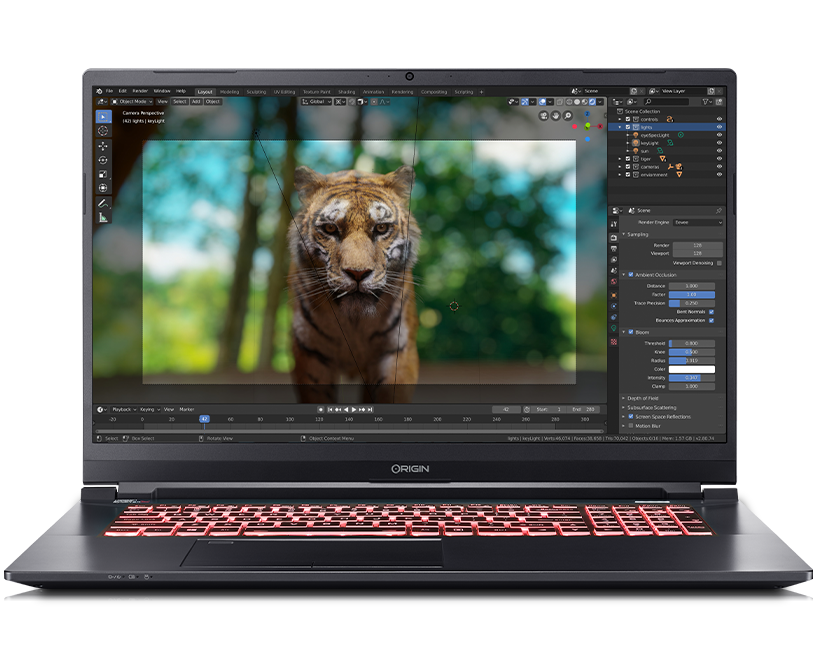
Task: Click the keyLight lamp icon in outliner
Action: click(x=636, y=143)
